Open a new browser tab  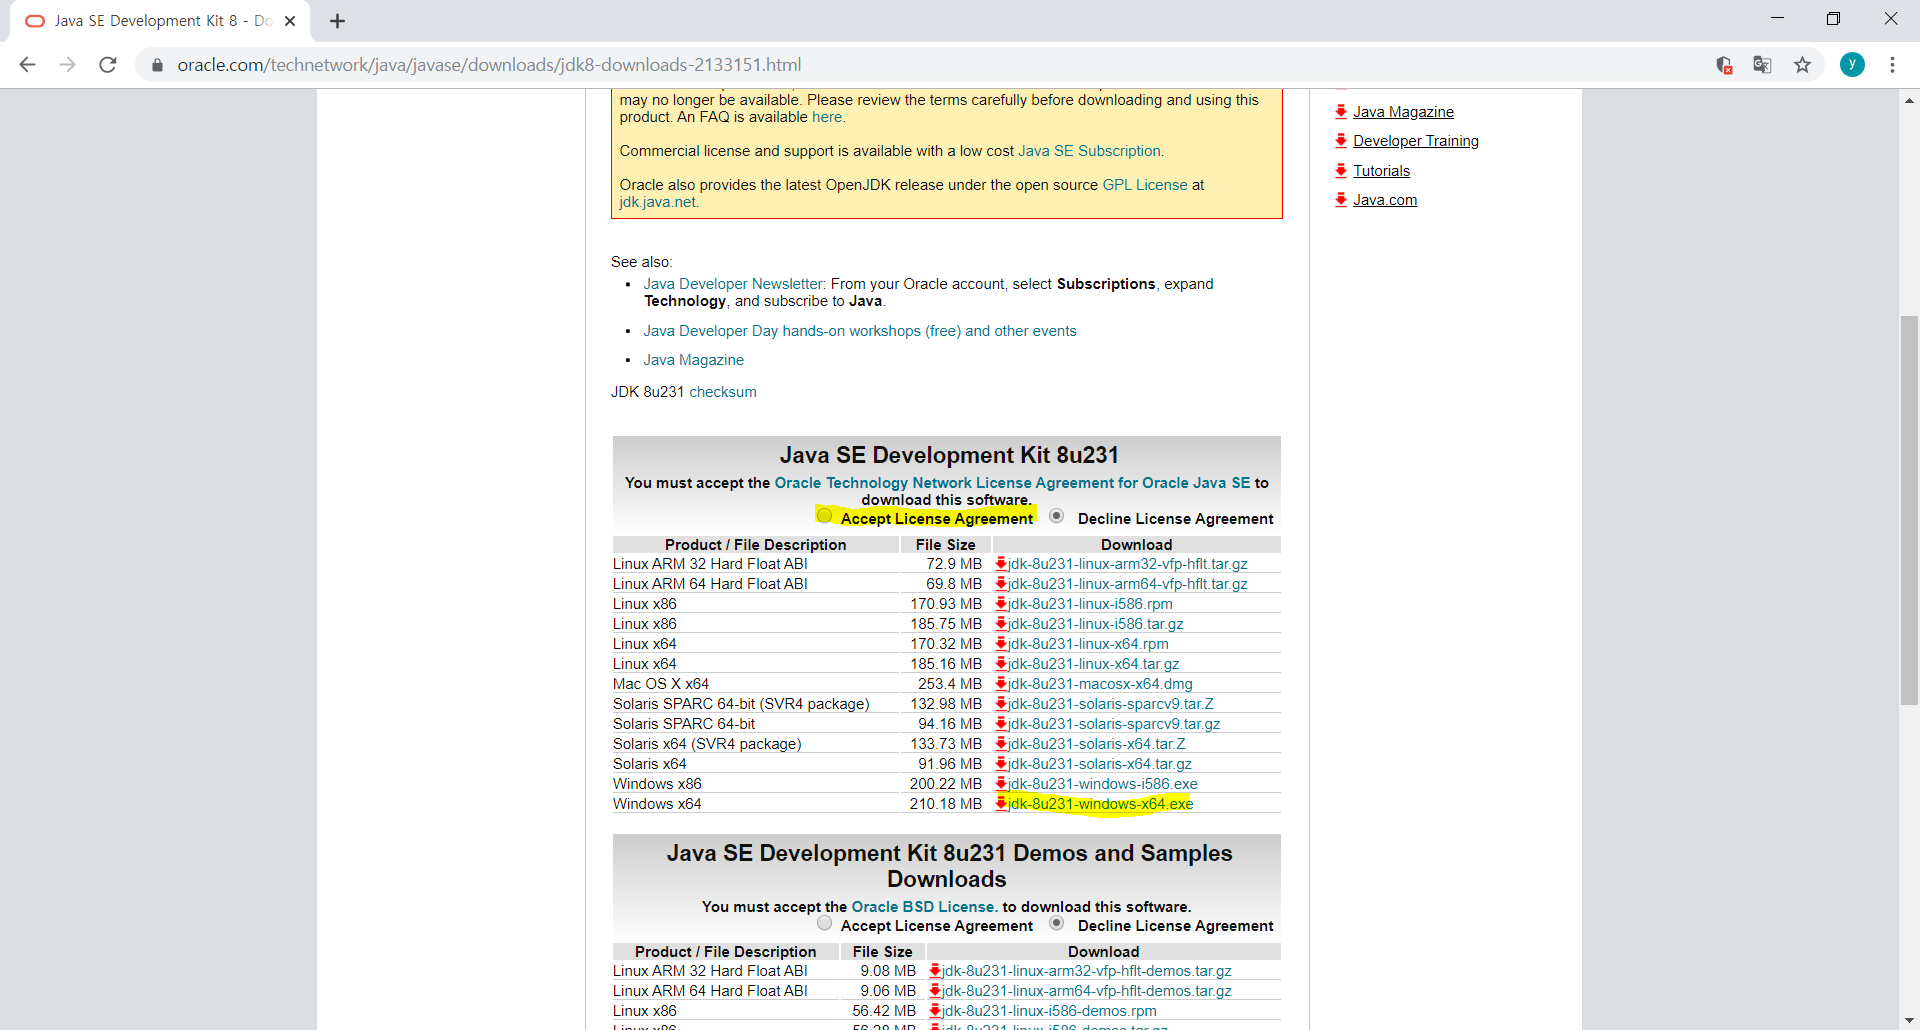[337, 21]
